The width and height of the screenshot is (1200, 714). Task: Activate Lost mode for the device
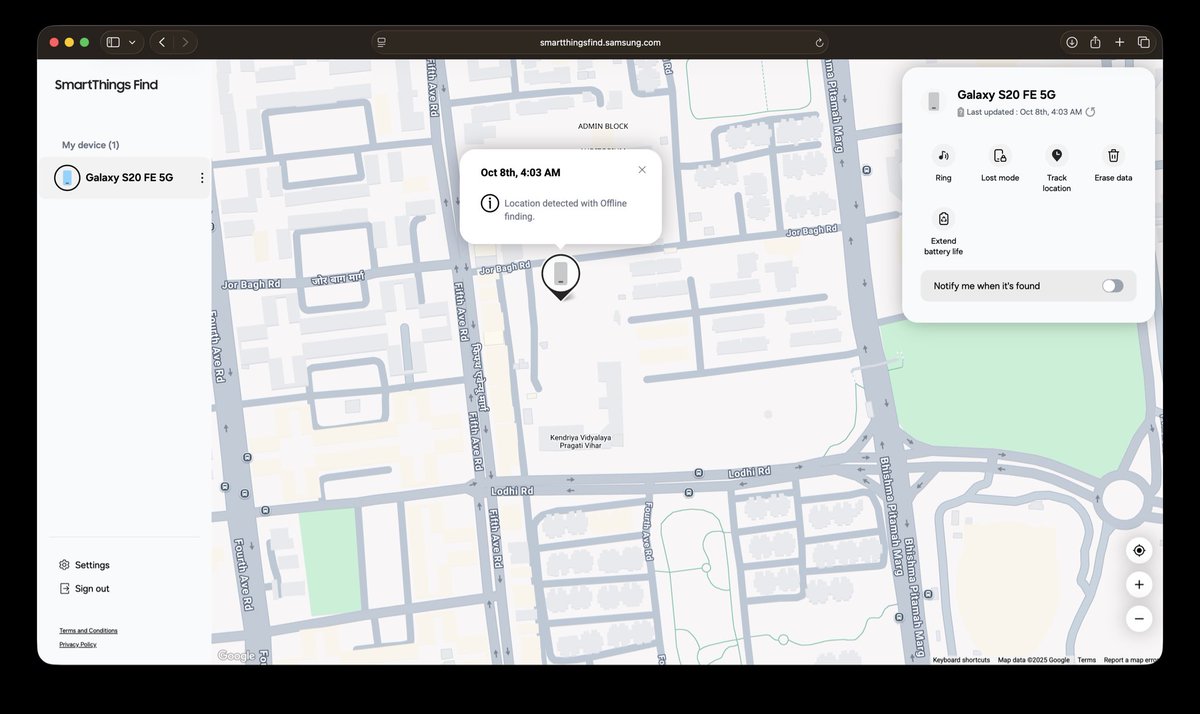click(1000, 165)
